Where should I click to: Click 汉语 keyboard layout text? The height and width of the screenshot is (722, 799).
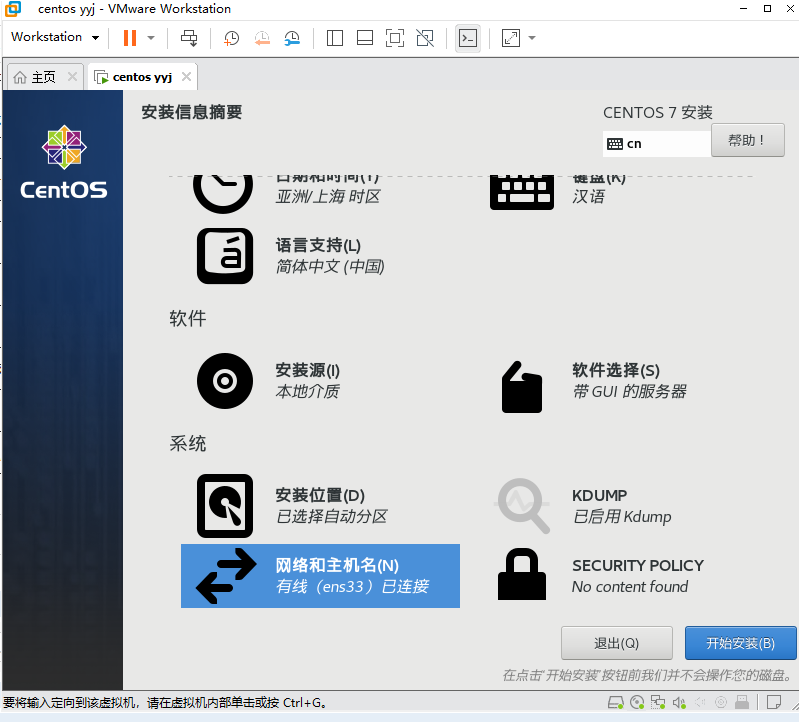(x=589, y=197)
